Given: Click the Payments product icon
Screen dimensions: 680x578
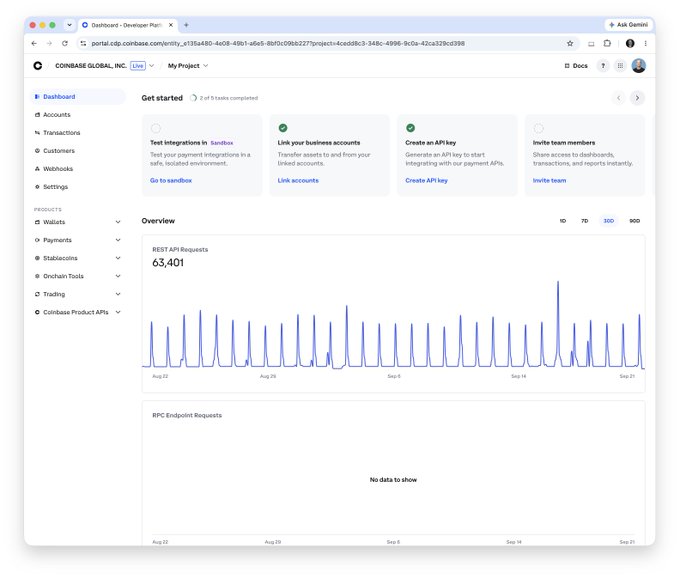Looking at the screenshot, I should (37, 240).
